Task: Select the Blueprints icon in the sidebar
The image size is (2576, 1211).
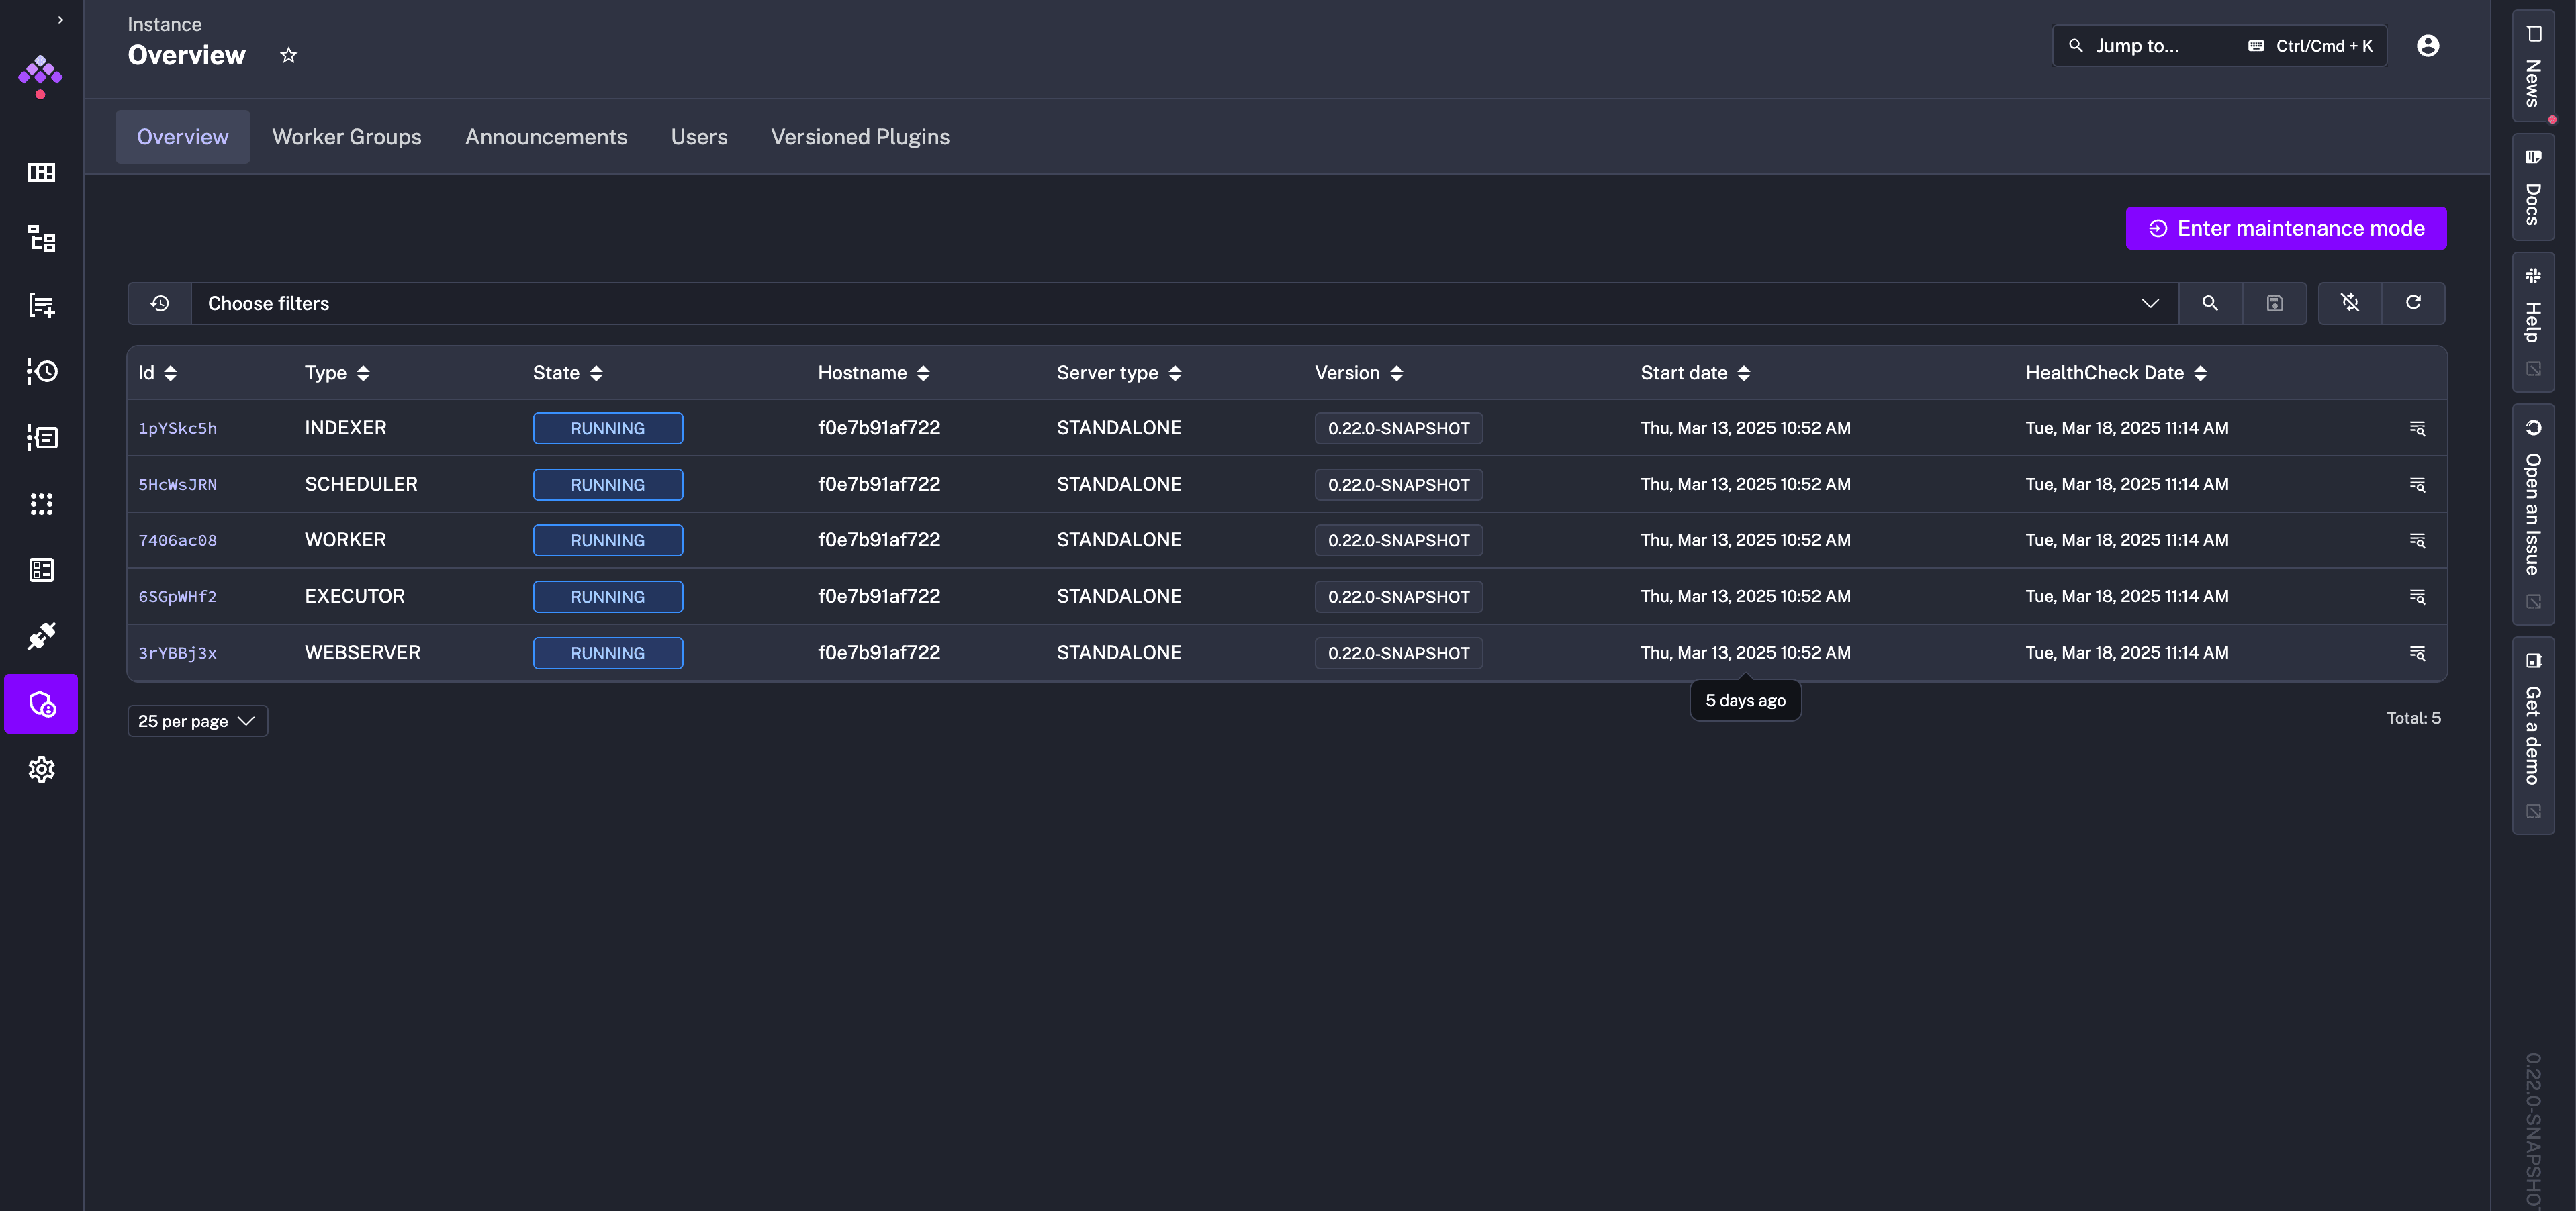Action: (x=41, y=570)
